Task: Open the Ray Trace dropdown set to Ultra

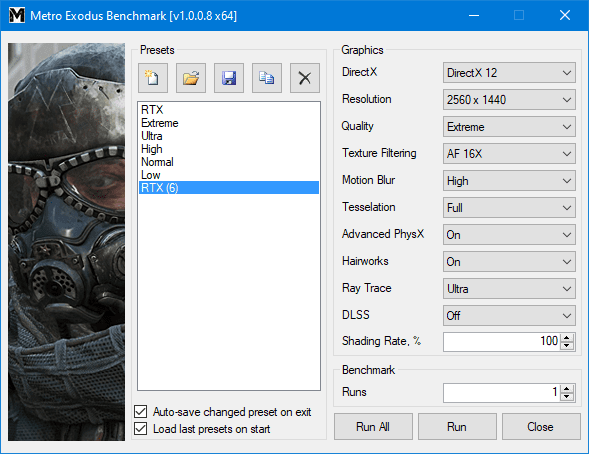Action: coord(509,288)
